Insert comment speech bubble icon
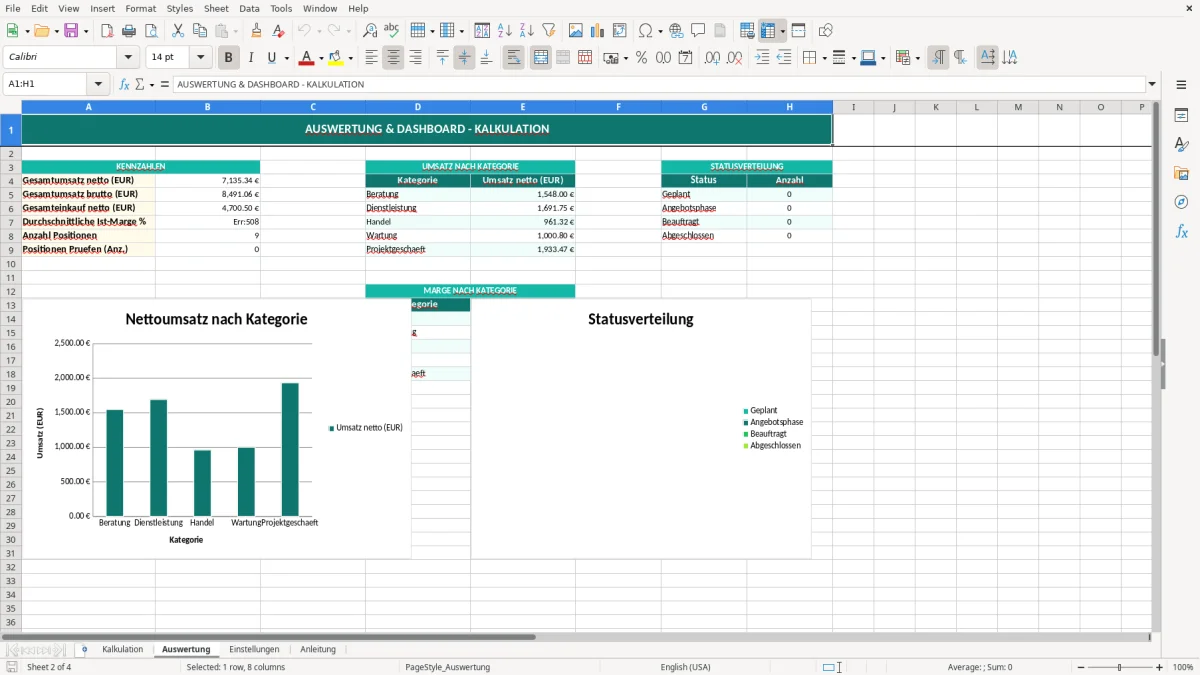Image resolution: width=1200 pixels, height=675 pixels. [x=698, y=31]
